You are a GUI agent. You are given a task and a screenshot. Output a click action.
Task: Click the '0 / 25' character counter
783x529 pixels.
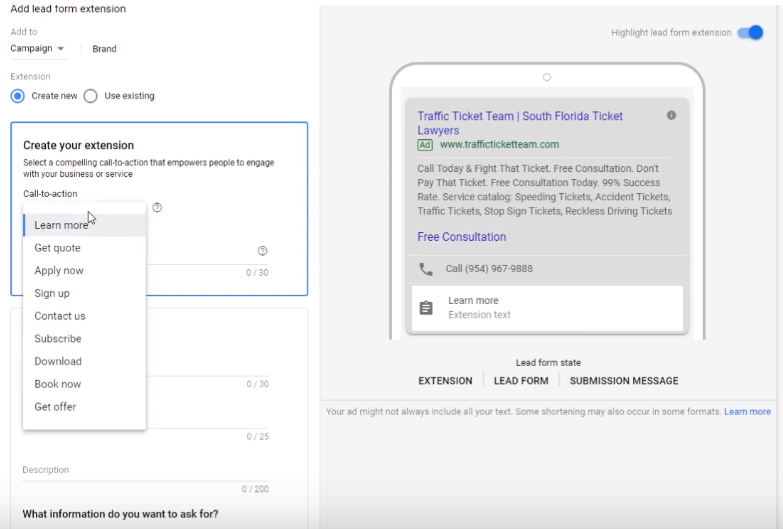click(x=258, y=437)
